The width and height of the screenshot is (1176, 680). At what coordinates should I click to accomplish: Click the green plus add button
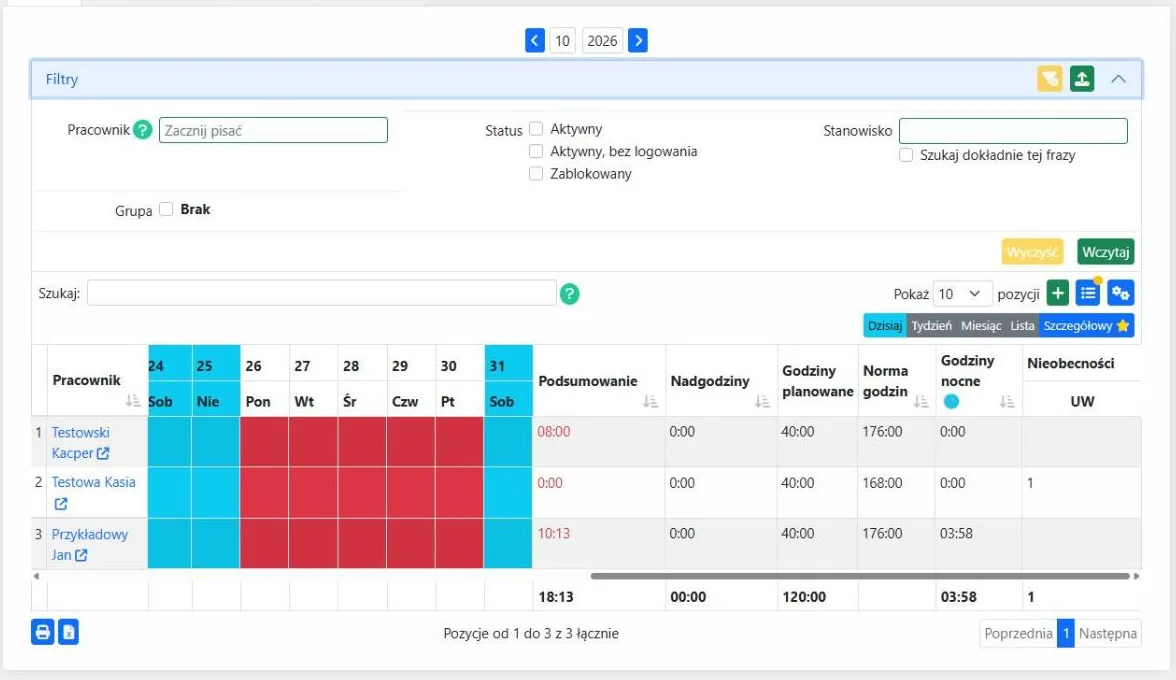point(1058,293)
